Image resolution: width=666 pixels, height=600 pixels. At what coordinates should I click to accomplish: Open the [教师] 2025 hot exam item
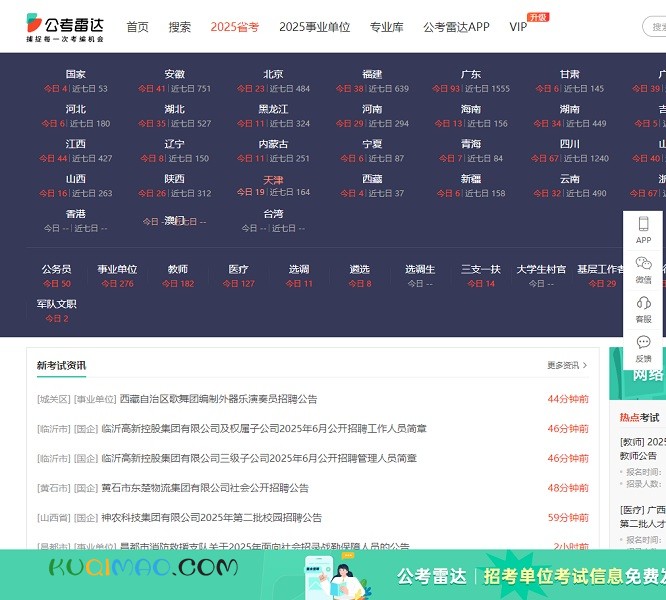(643, 448)
